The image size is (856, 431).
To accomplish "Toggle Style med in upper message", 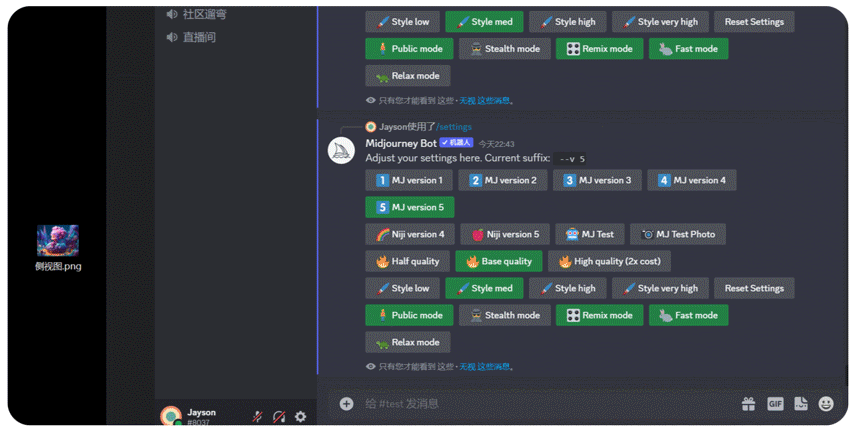I will point(484,22).
